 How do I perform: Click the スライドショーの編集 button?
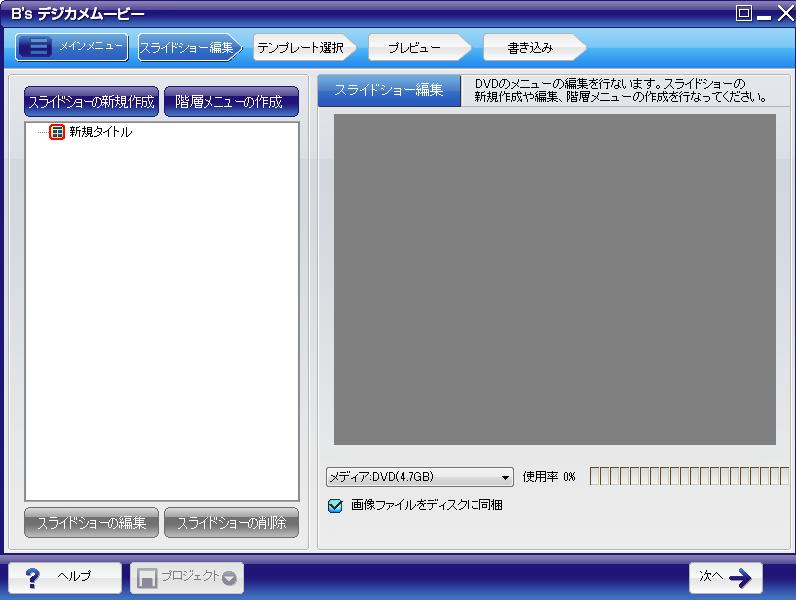tap(91, 522)
